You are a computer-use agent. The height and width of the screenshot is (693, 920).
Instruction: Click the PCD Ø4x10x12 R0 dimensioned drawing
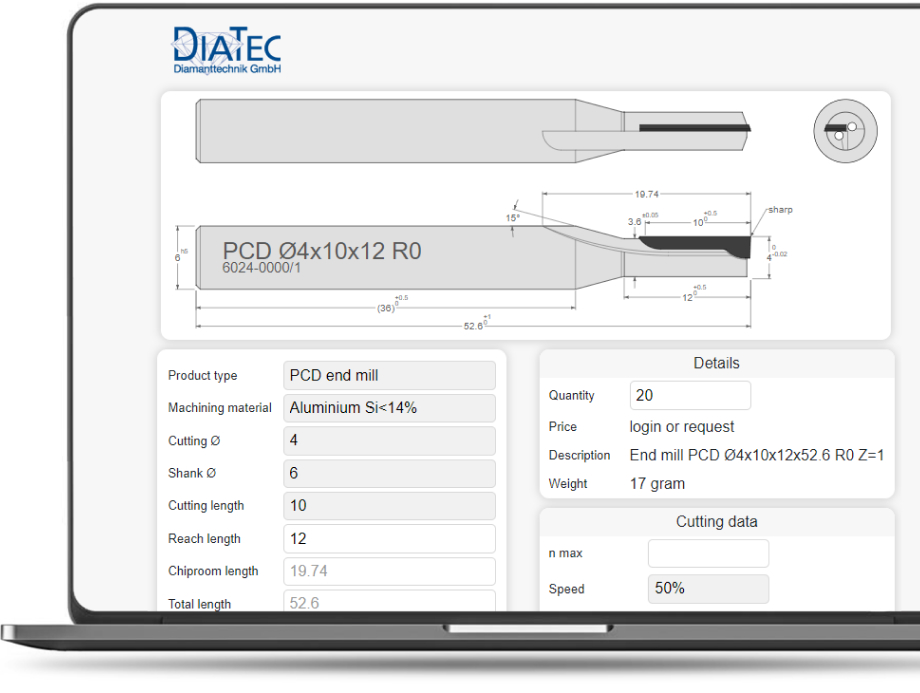point(481,261)
